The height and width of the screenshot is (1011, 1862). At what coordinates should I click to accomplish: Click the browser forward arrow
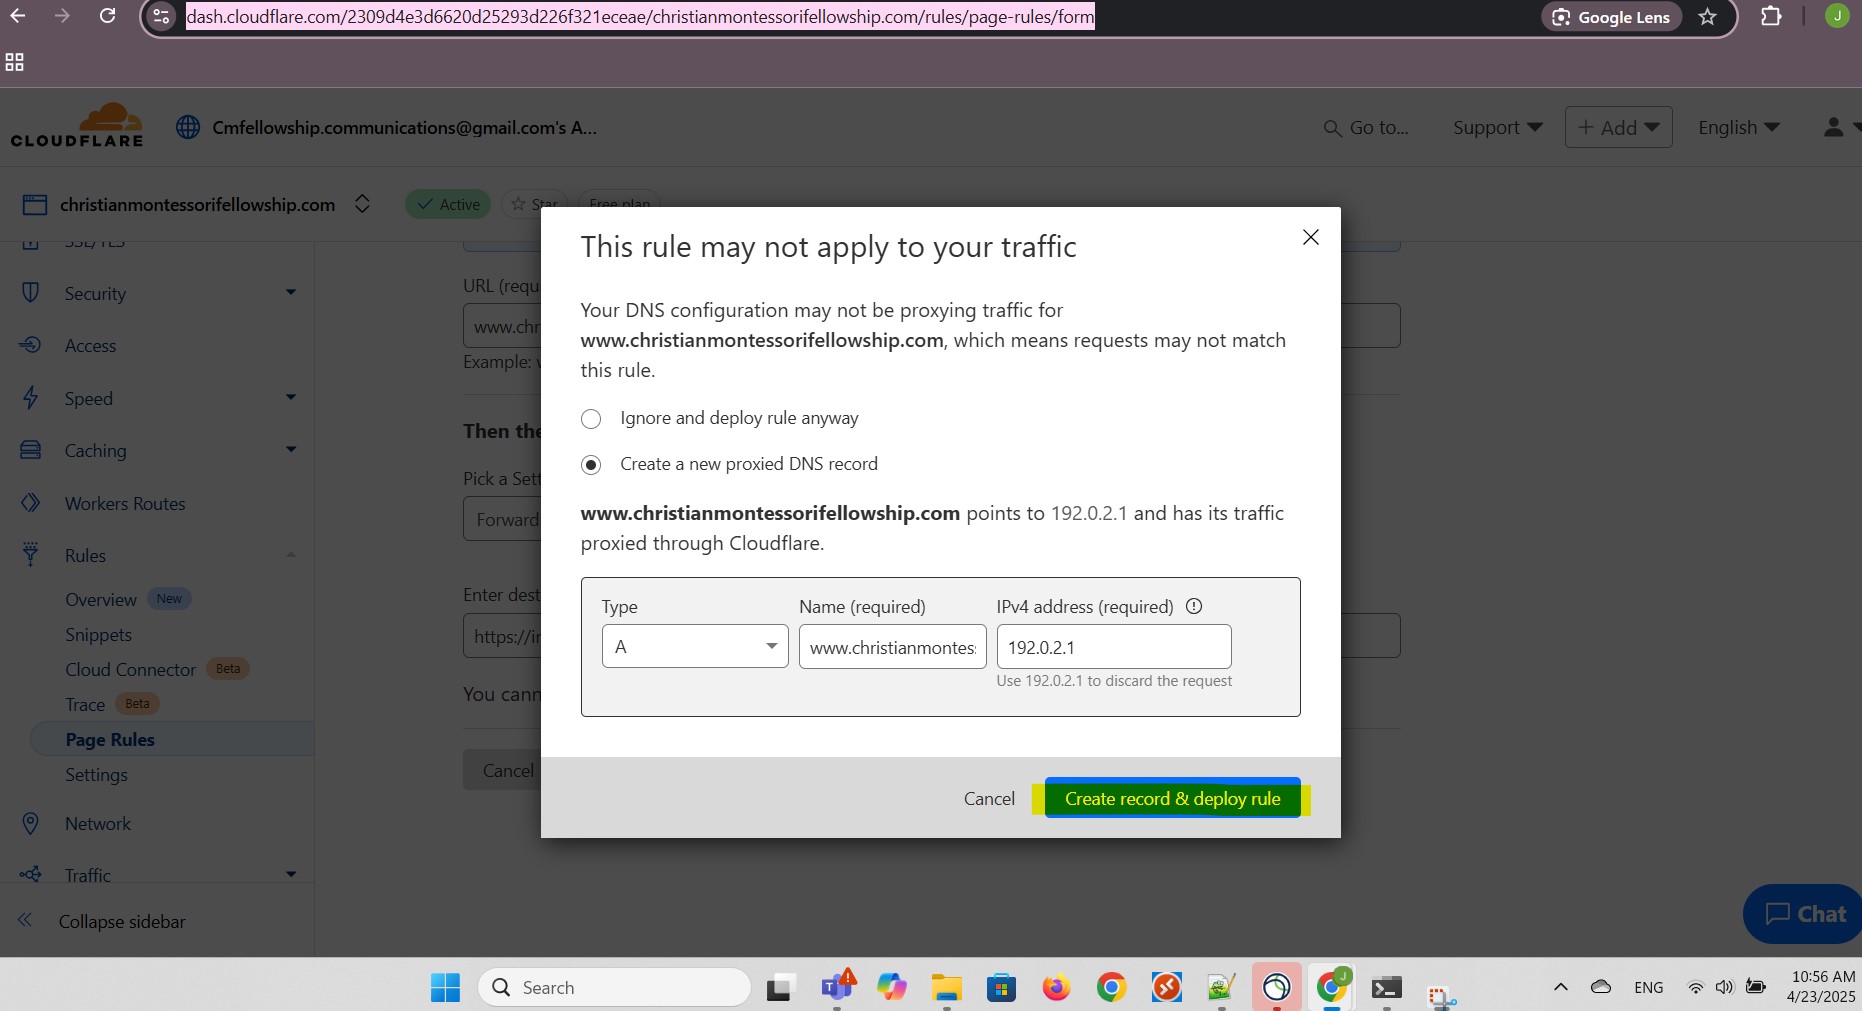(62, 16)
